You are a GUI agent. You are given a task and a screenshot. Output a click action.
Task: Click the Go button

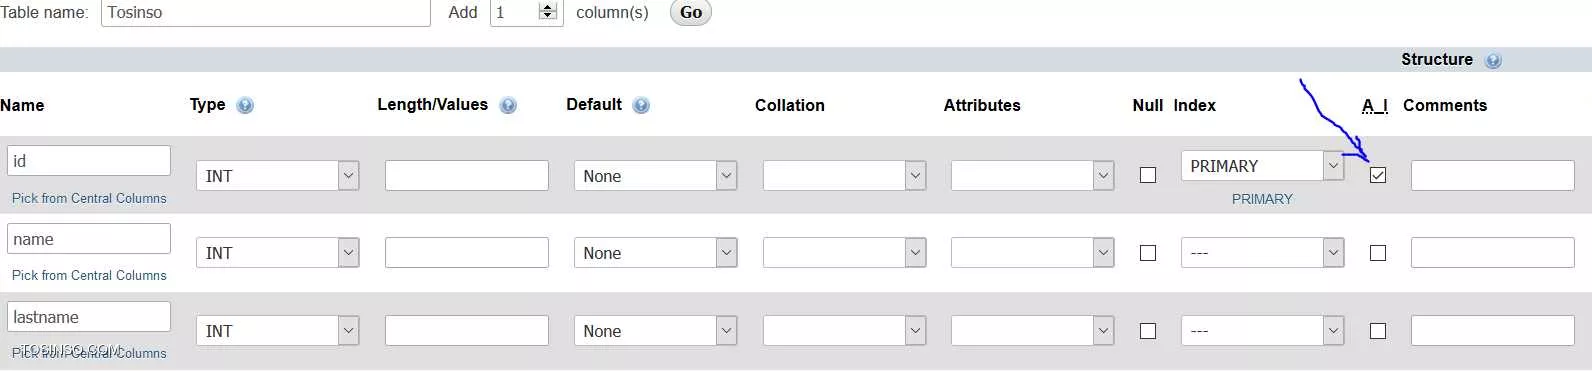691,12
